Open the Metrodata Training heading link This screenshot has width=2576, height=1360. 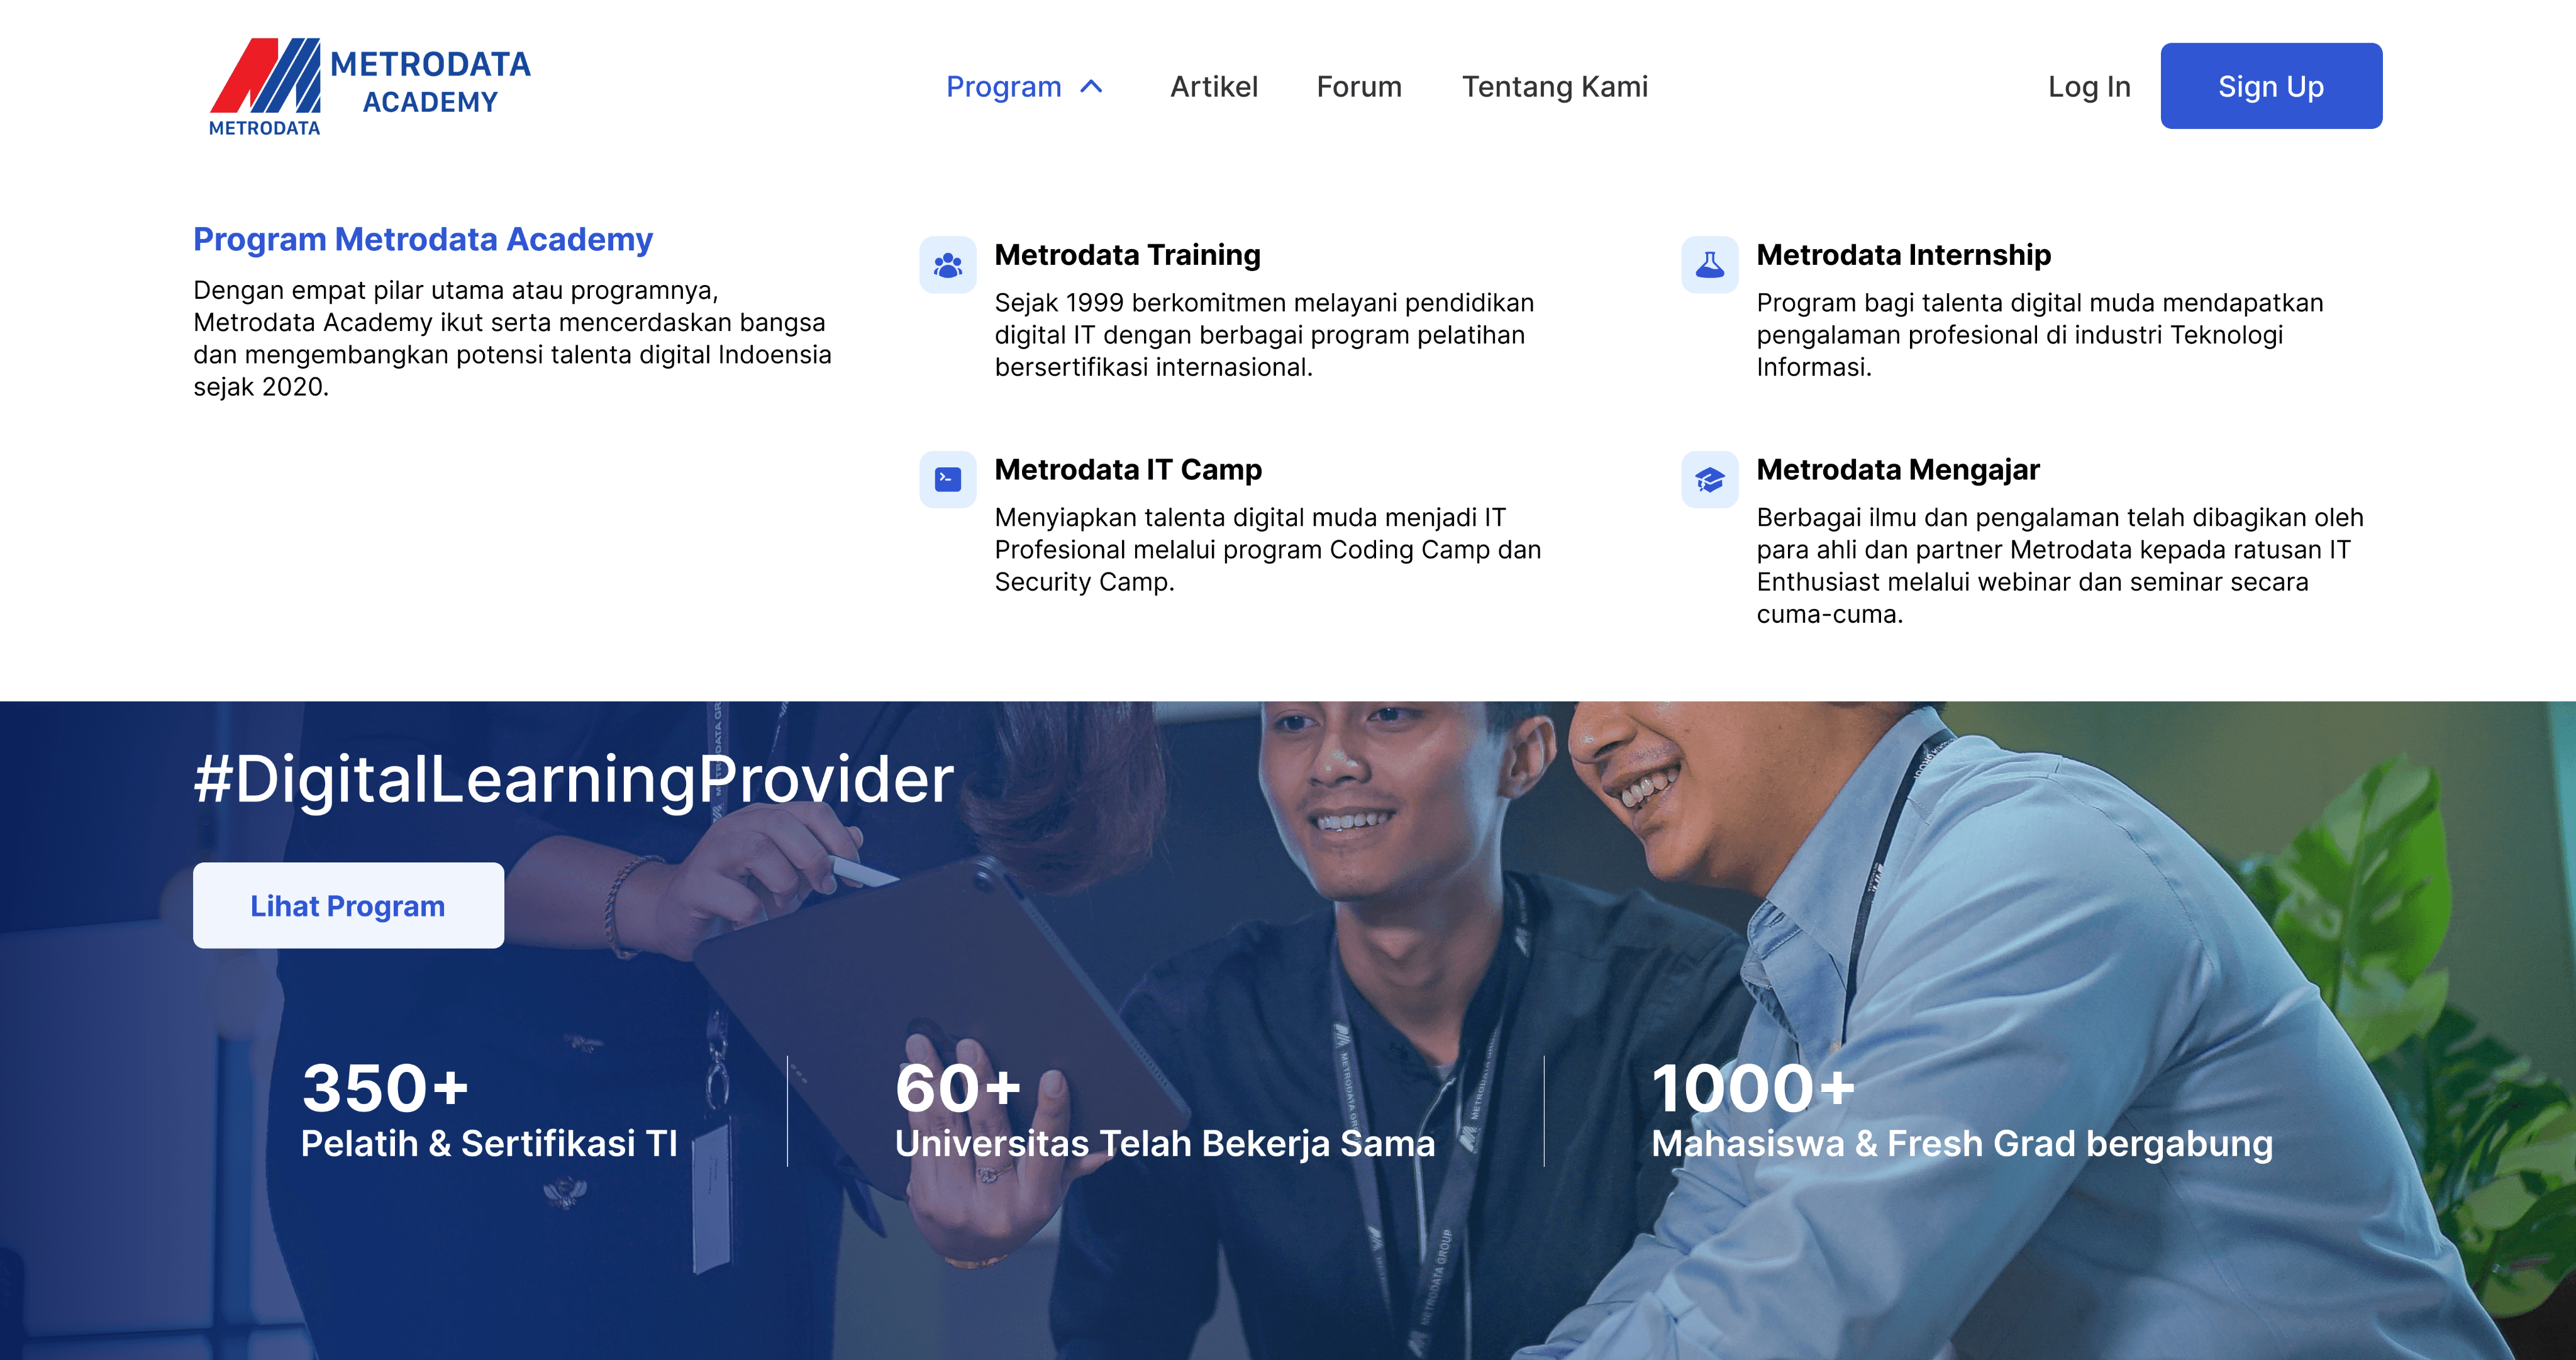[x=1127, y=255]
